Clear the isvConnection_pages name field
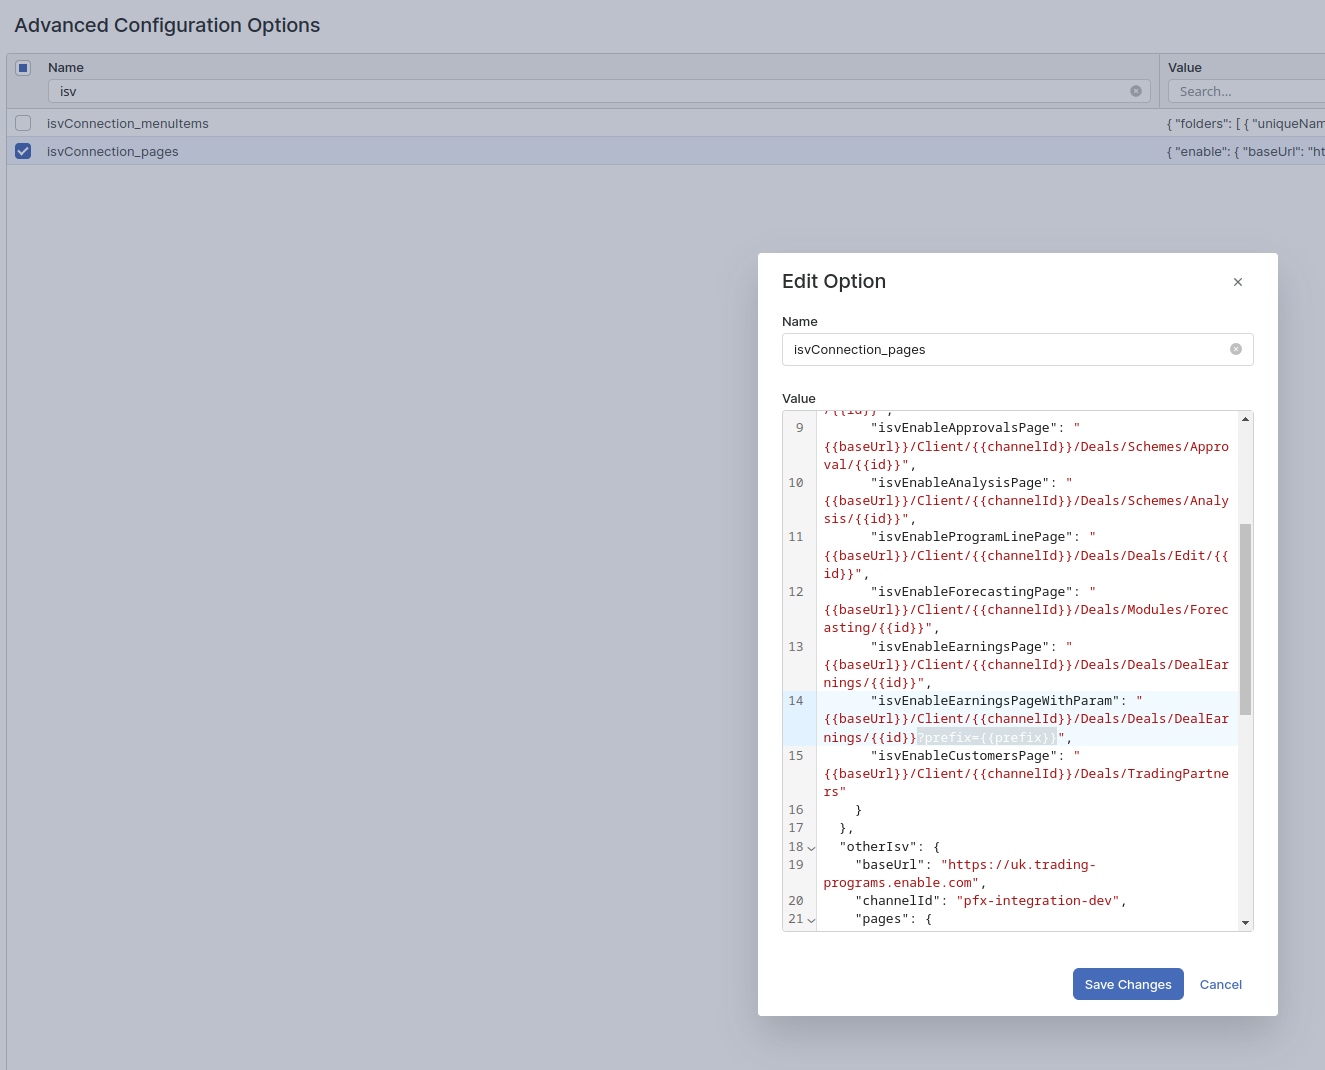Image resolution: width=1325 pixels, height=1070 pixels. [x=1236, y=349]
